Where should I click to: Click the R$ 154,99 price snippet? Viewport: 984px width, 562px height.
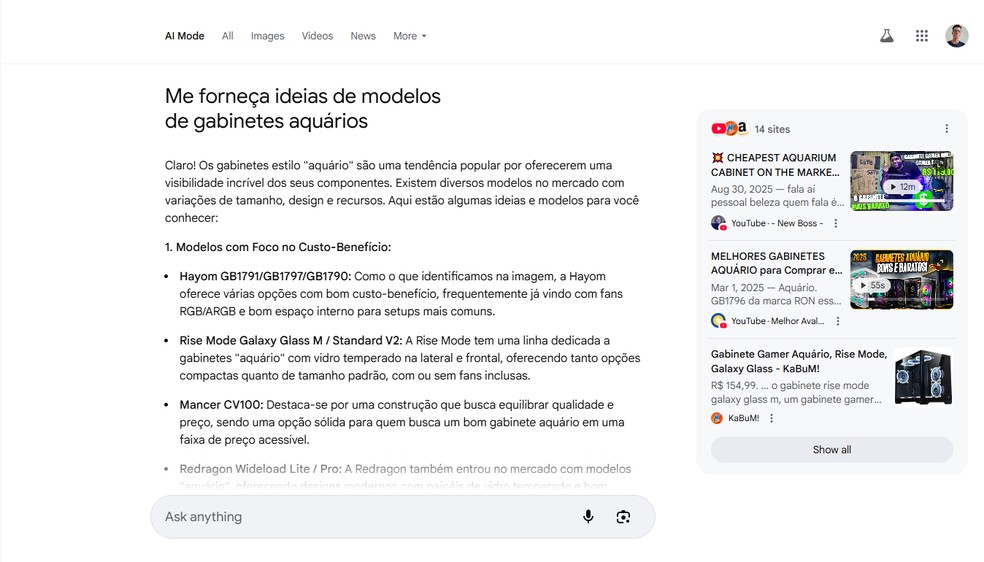pos(796,392)
